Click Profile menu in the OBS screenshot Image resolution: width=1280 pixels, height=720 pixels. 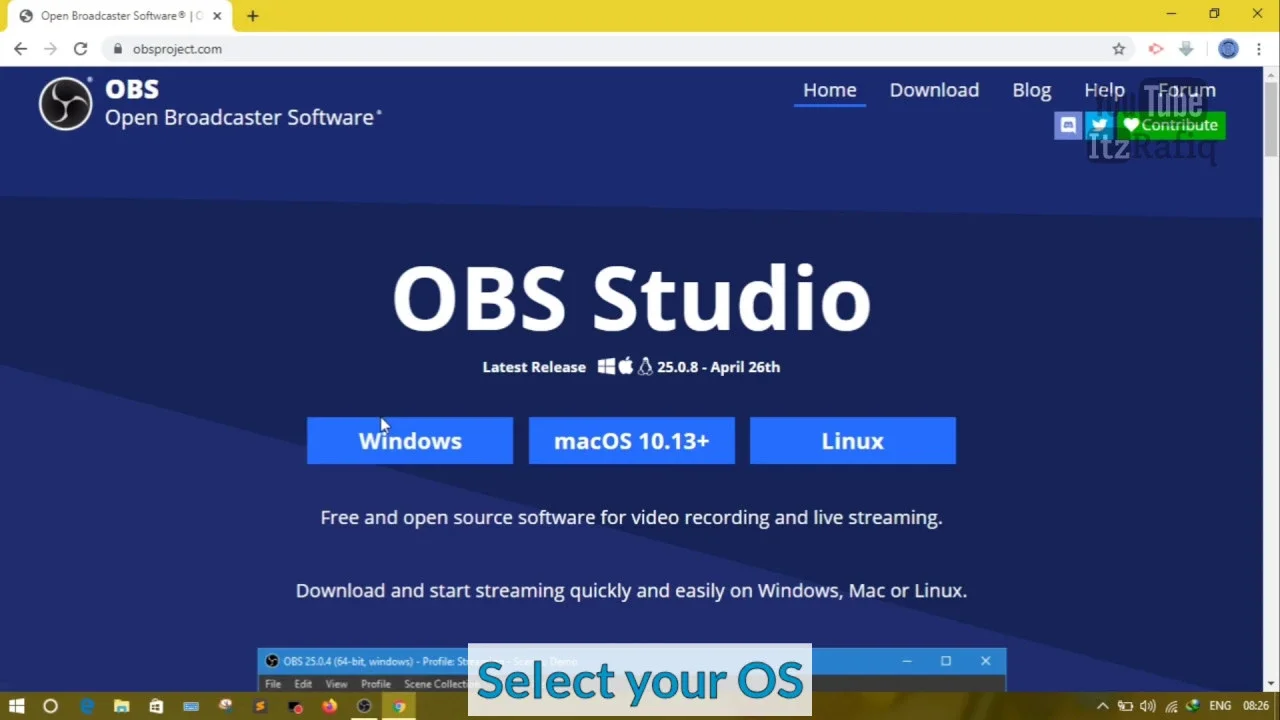376,684
